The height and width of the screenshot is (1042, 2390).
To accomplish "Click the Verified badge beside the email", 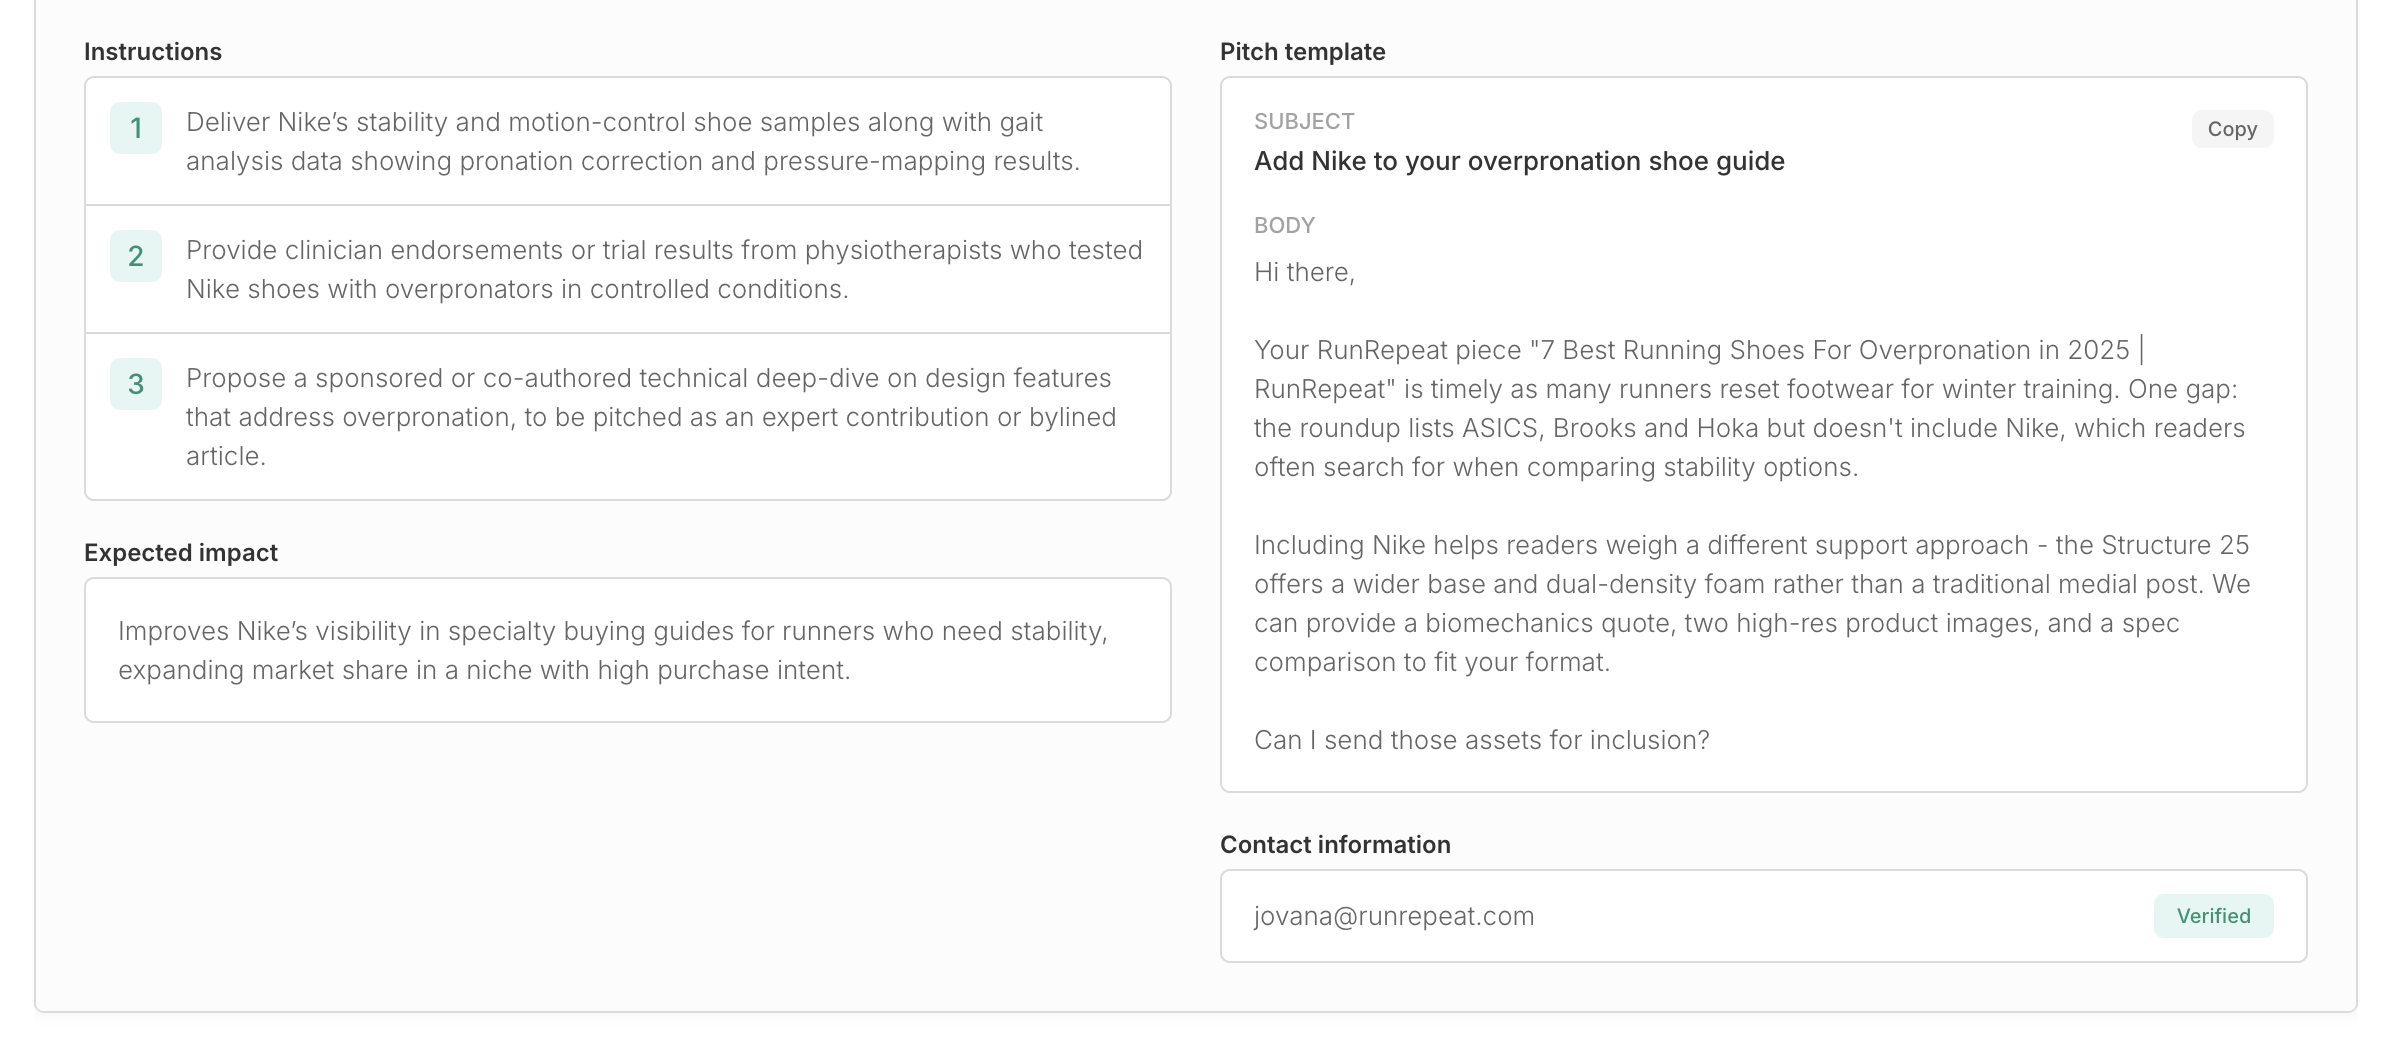I will [x=2212, y=916].
